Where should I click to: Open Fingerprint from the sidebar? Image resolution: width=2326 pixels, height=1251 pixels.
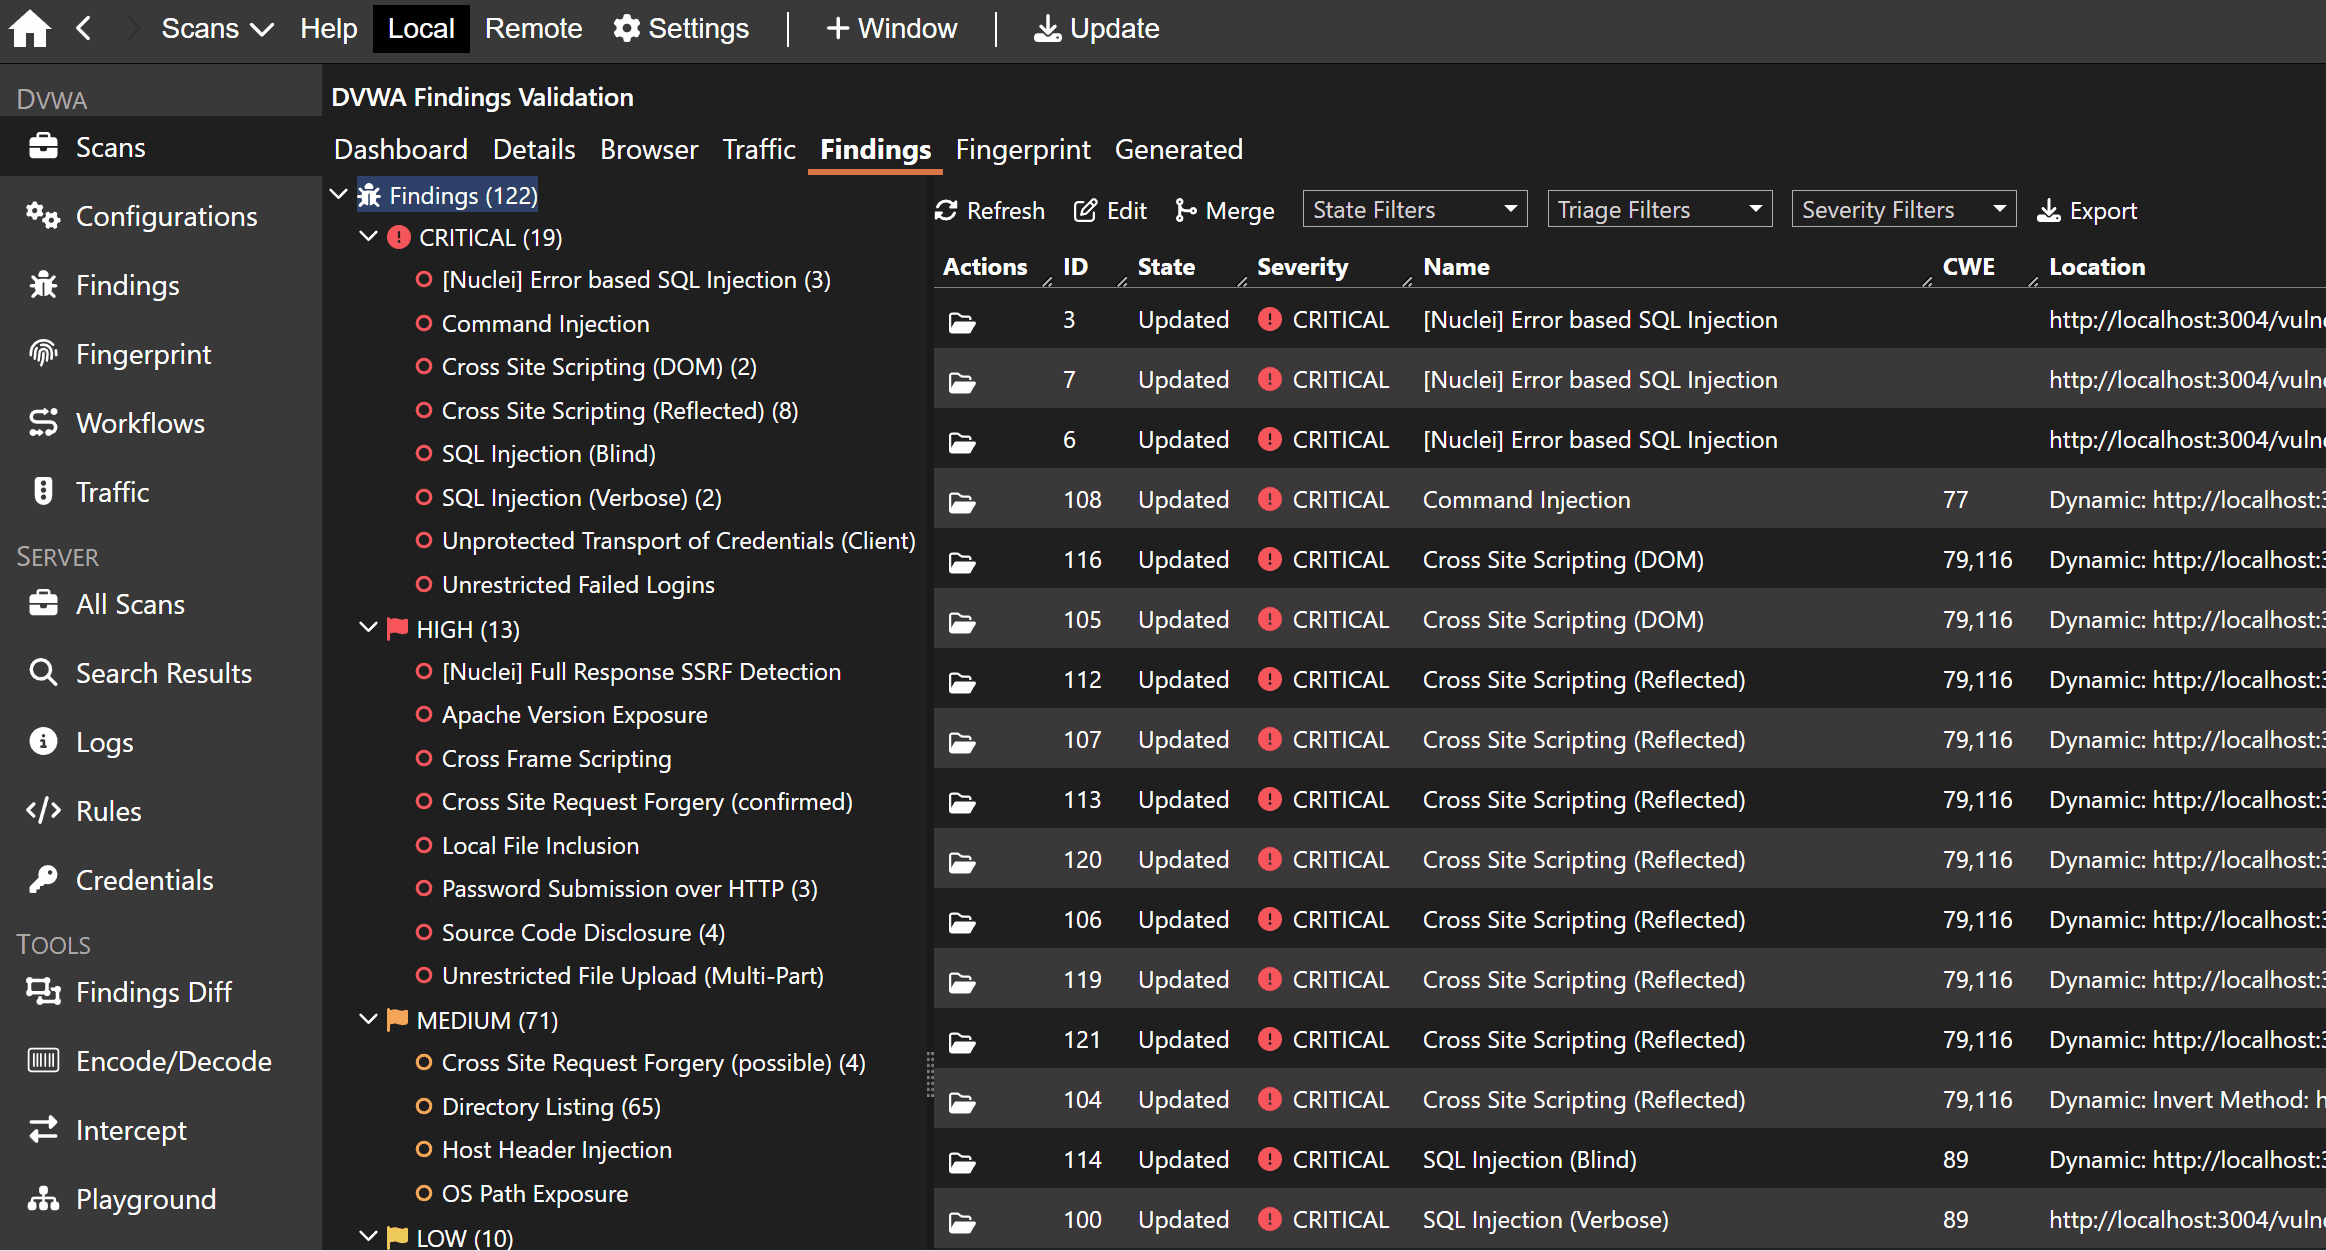point(143,355)
